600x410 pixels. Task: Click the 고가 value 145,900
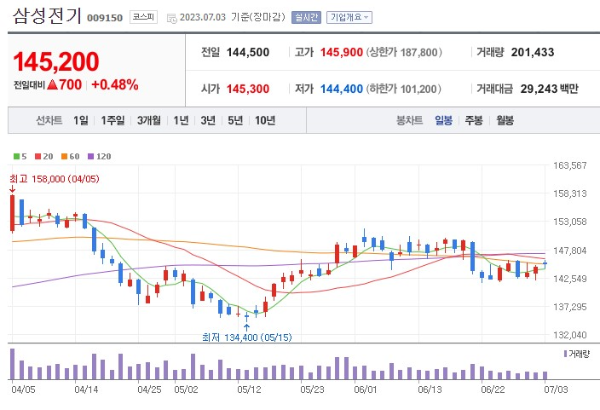point(341,52)
